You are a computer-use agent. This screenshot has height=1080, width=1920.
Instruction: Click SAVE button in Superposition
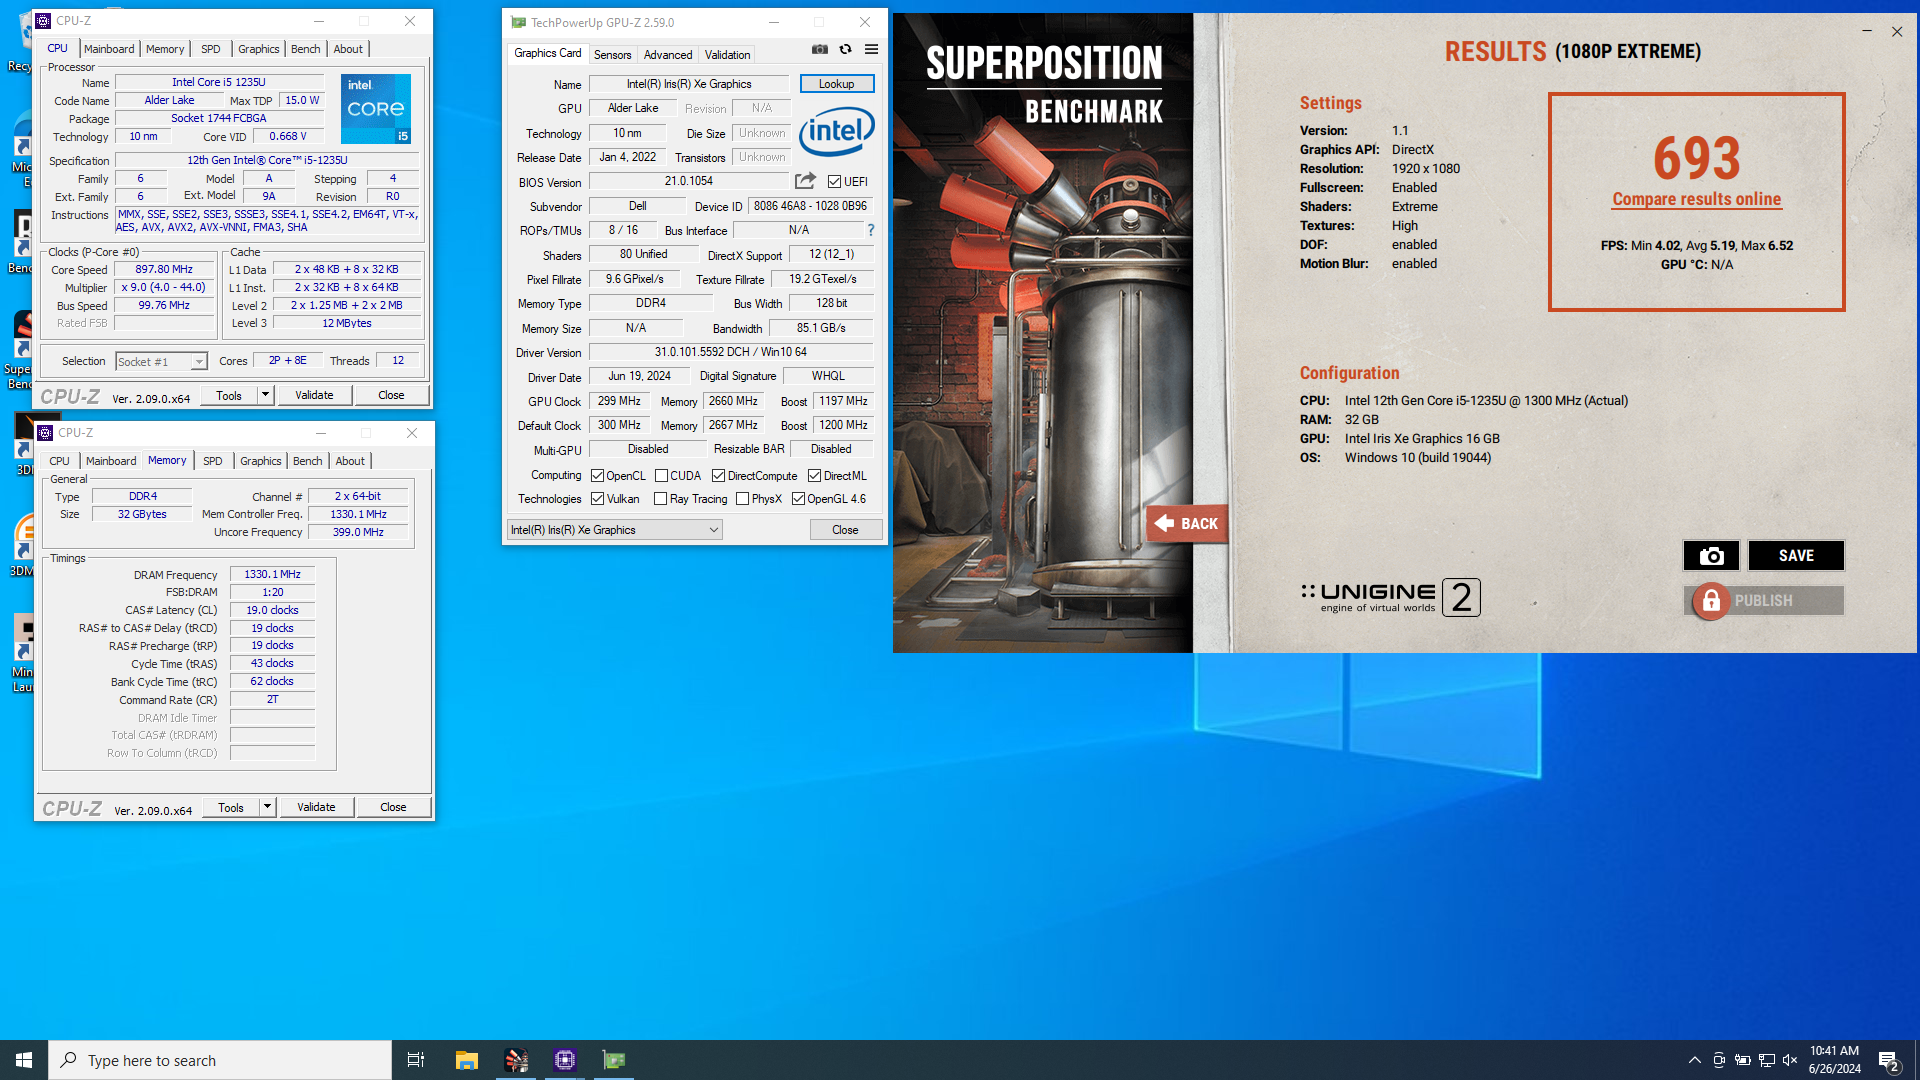point(1796,556)
